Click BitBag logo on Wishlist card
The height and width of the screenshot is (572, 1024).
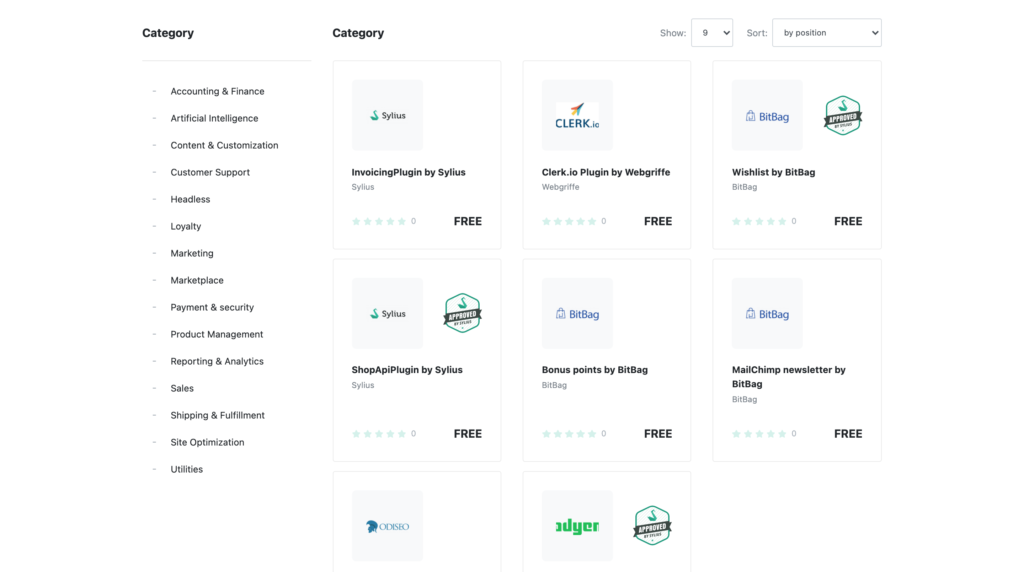tap(767, 116)
